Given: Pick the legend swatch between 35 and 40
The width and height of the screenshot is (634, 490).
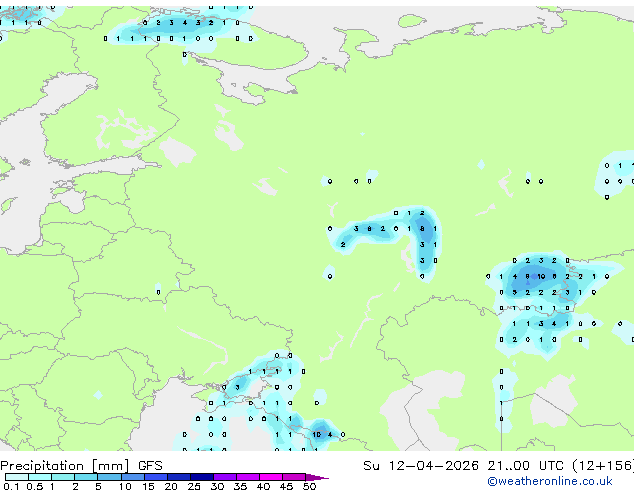Looking at the screenshot, I should [248, 477].
